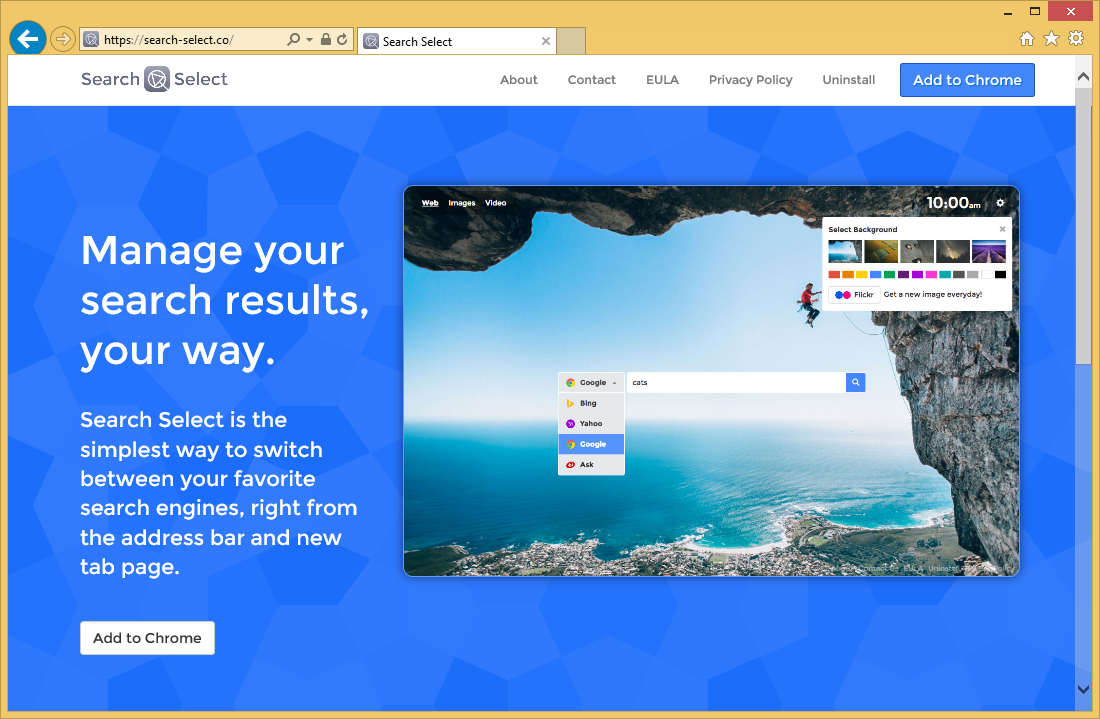
Task: Click the browser Forward arrow button
Action: point(63,39)
